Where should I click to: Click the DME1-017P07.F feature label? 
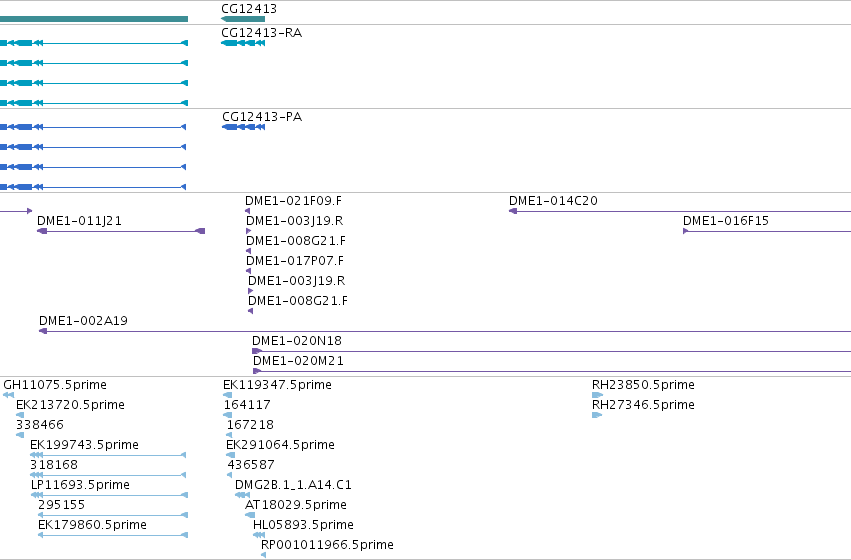(x=295, y=261)
